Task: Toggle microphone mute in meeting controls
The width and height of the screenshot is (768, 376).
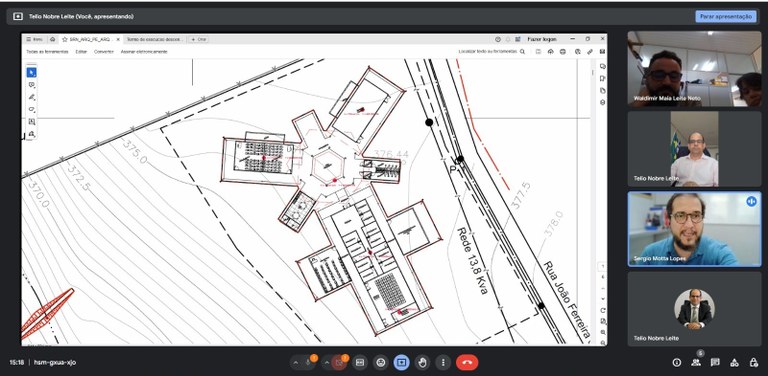Action: 309,363
